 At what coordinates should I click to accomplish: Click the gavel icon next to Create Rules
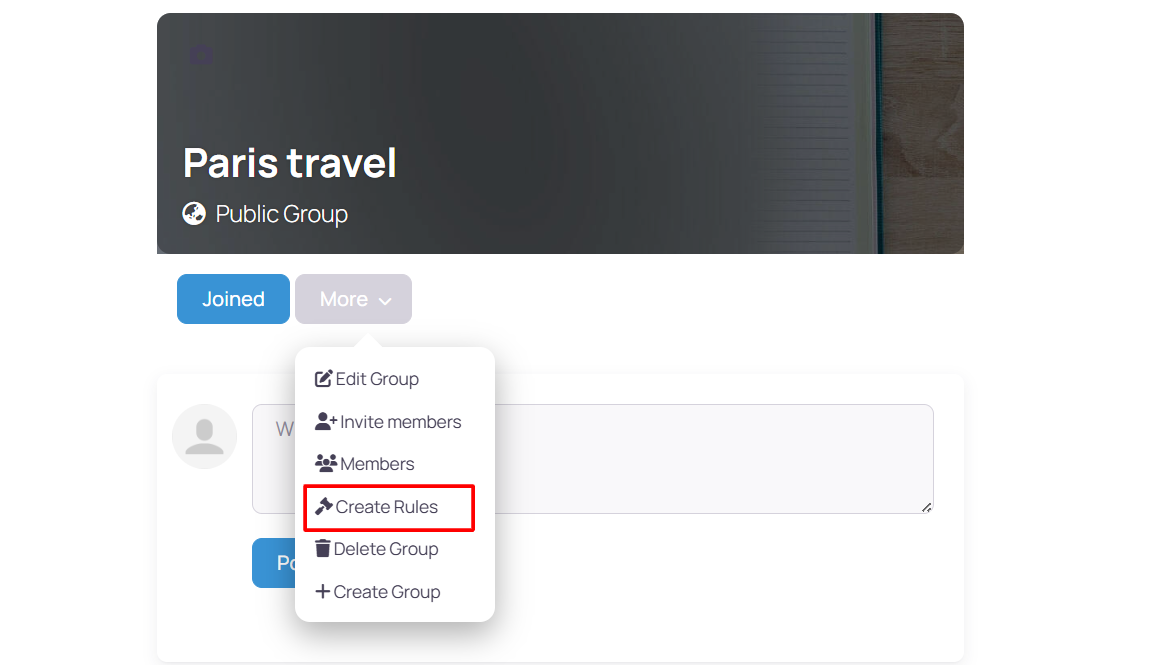(x=325, y=506)
